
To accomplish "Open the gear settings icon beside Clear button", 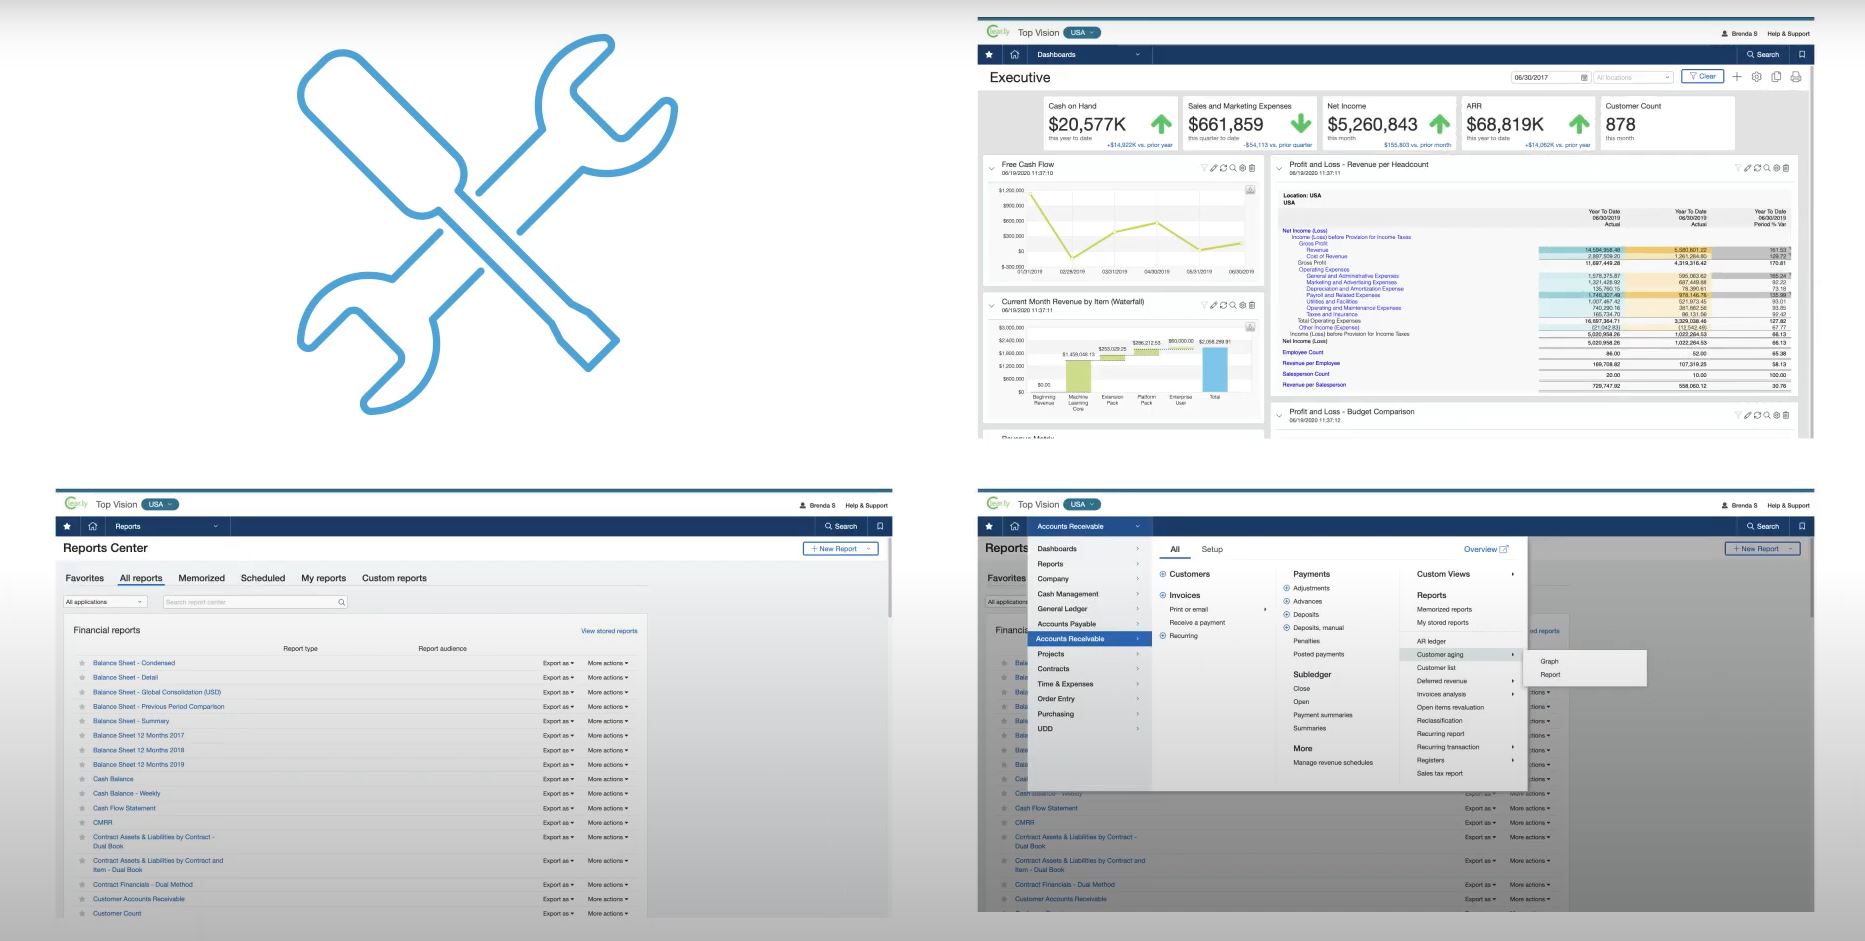I will (x=1756, y=77).
